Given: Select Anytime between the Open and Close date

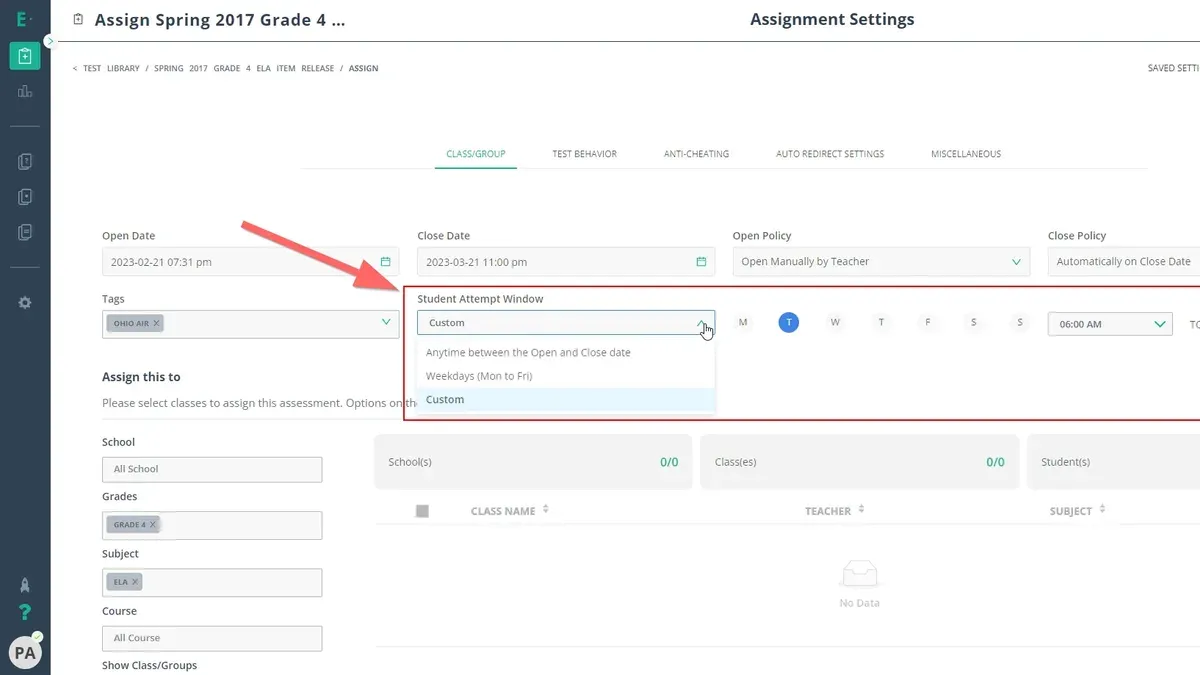Looking at the screenshot, I should 566,353.
